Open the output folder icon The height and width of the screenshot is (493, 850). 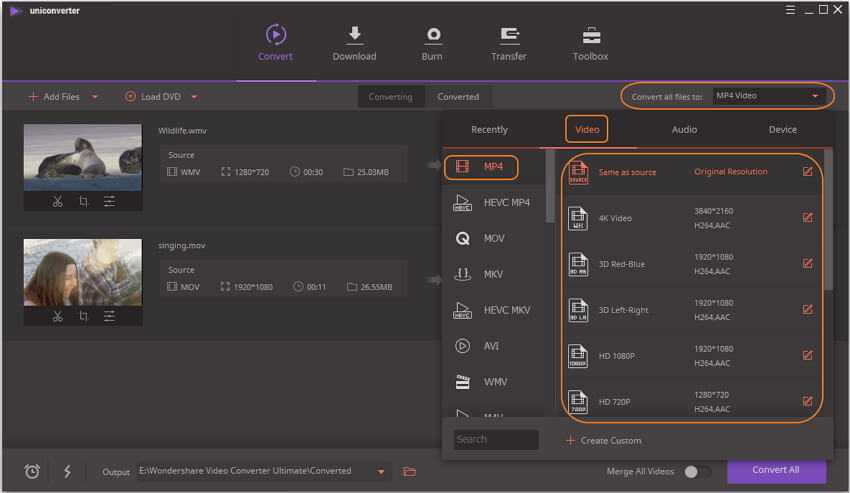coord(409,471)
